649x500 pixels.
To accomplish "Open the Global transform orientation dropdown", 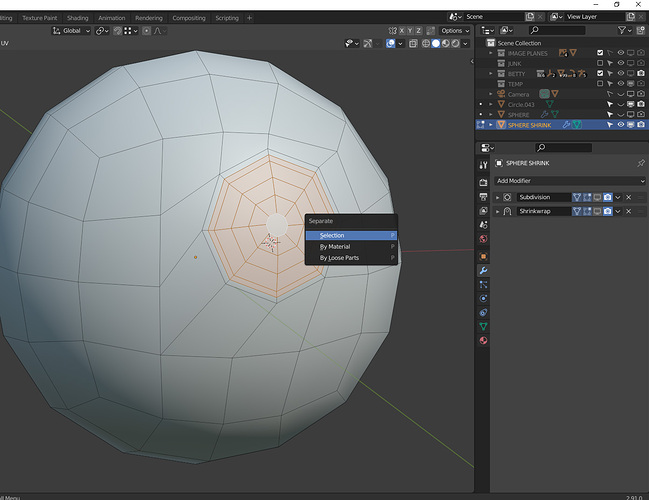I will (71, 31).
